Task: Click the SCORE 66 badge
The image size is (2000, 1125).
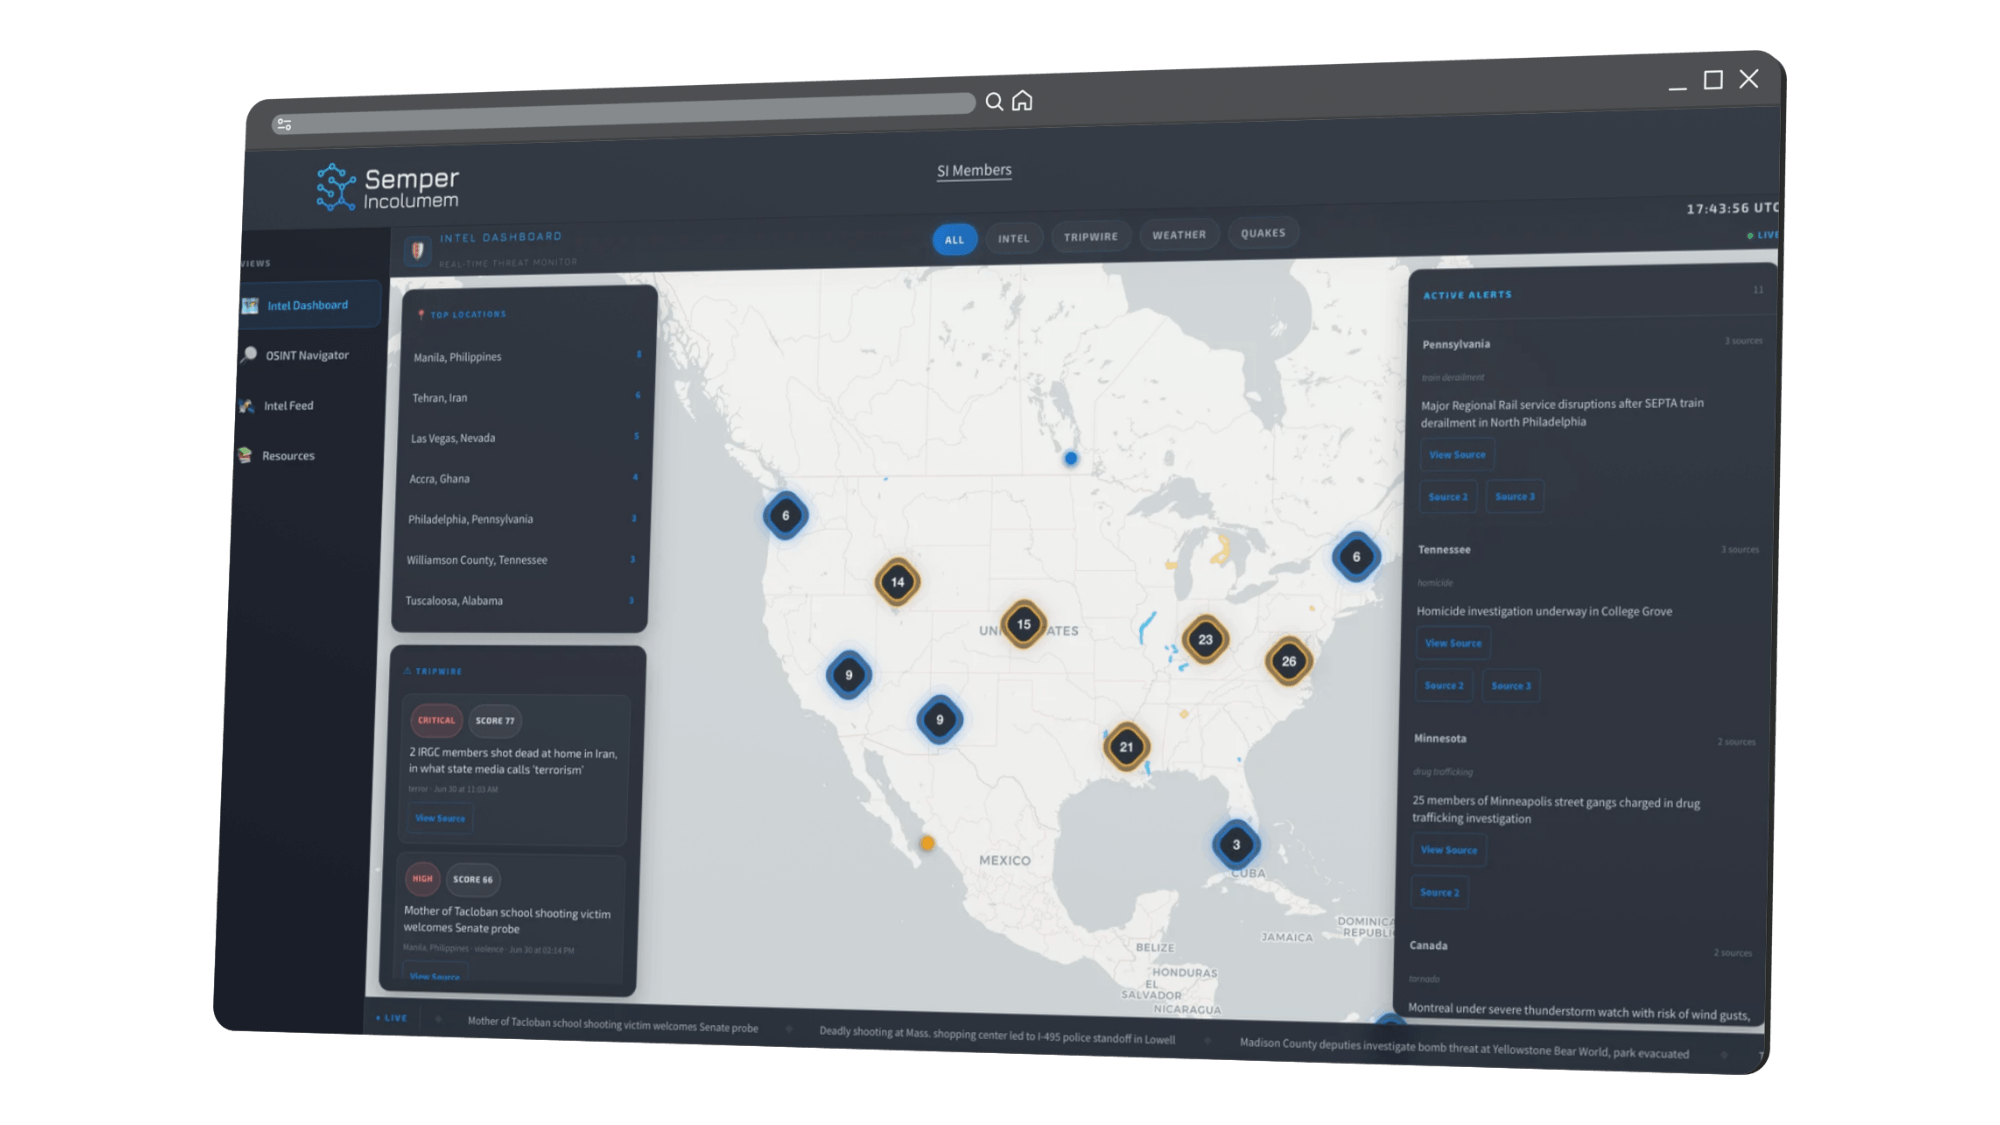Action: (472, 880)
